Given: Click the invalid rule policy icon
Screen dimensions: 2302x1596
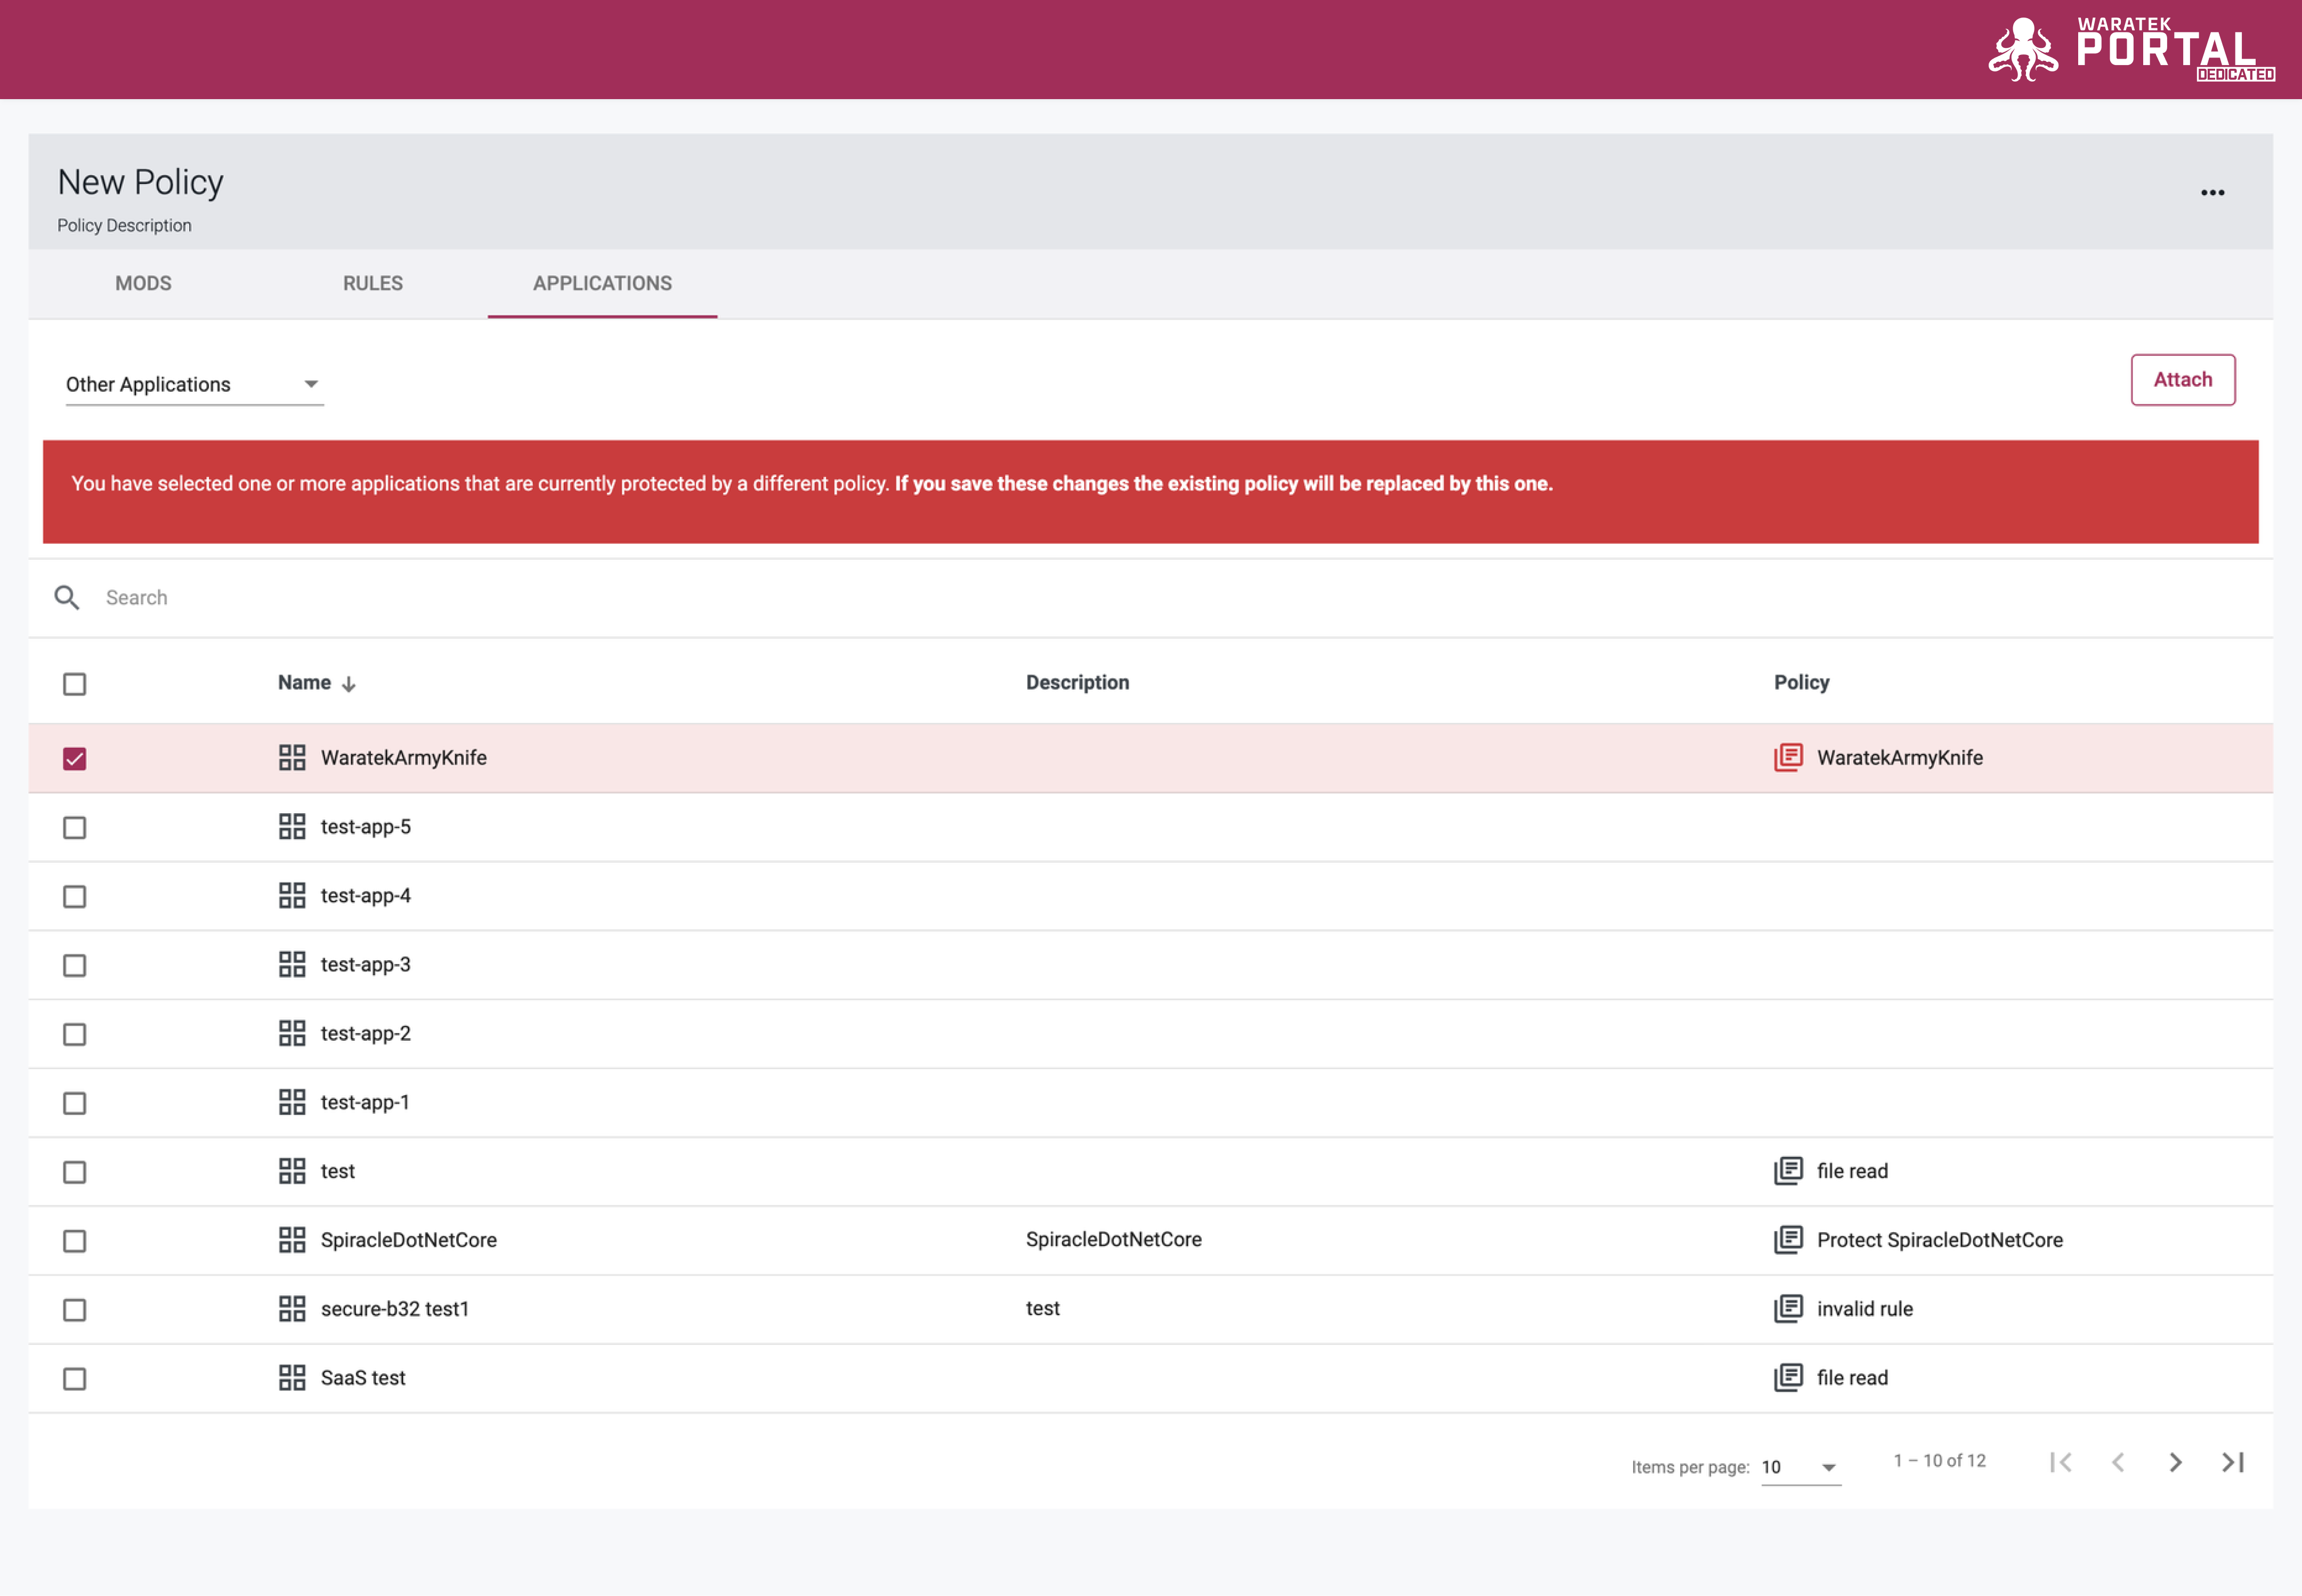Looking at the screenshot, I should click(1788, 1309).
